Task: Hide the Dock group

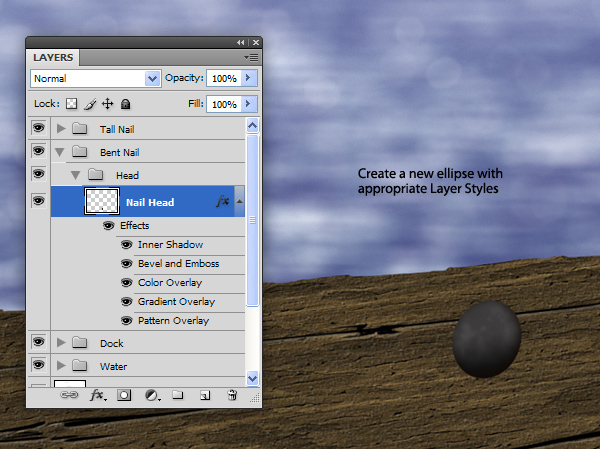Action: (x=38, y=341)
